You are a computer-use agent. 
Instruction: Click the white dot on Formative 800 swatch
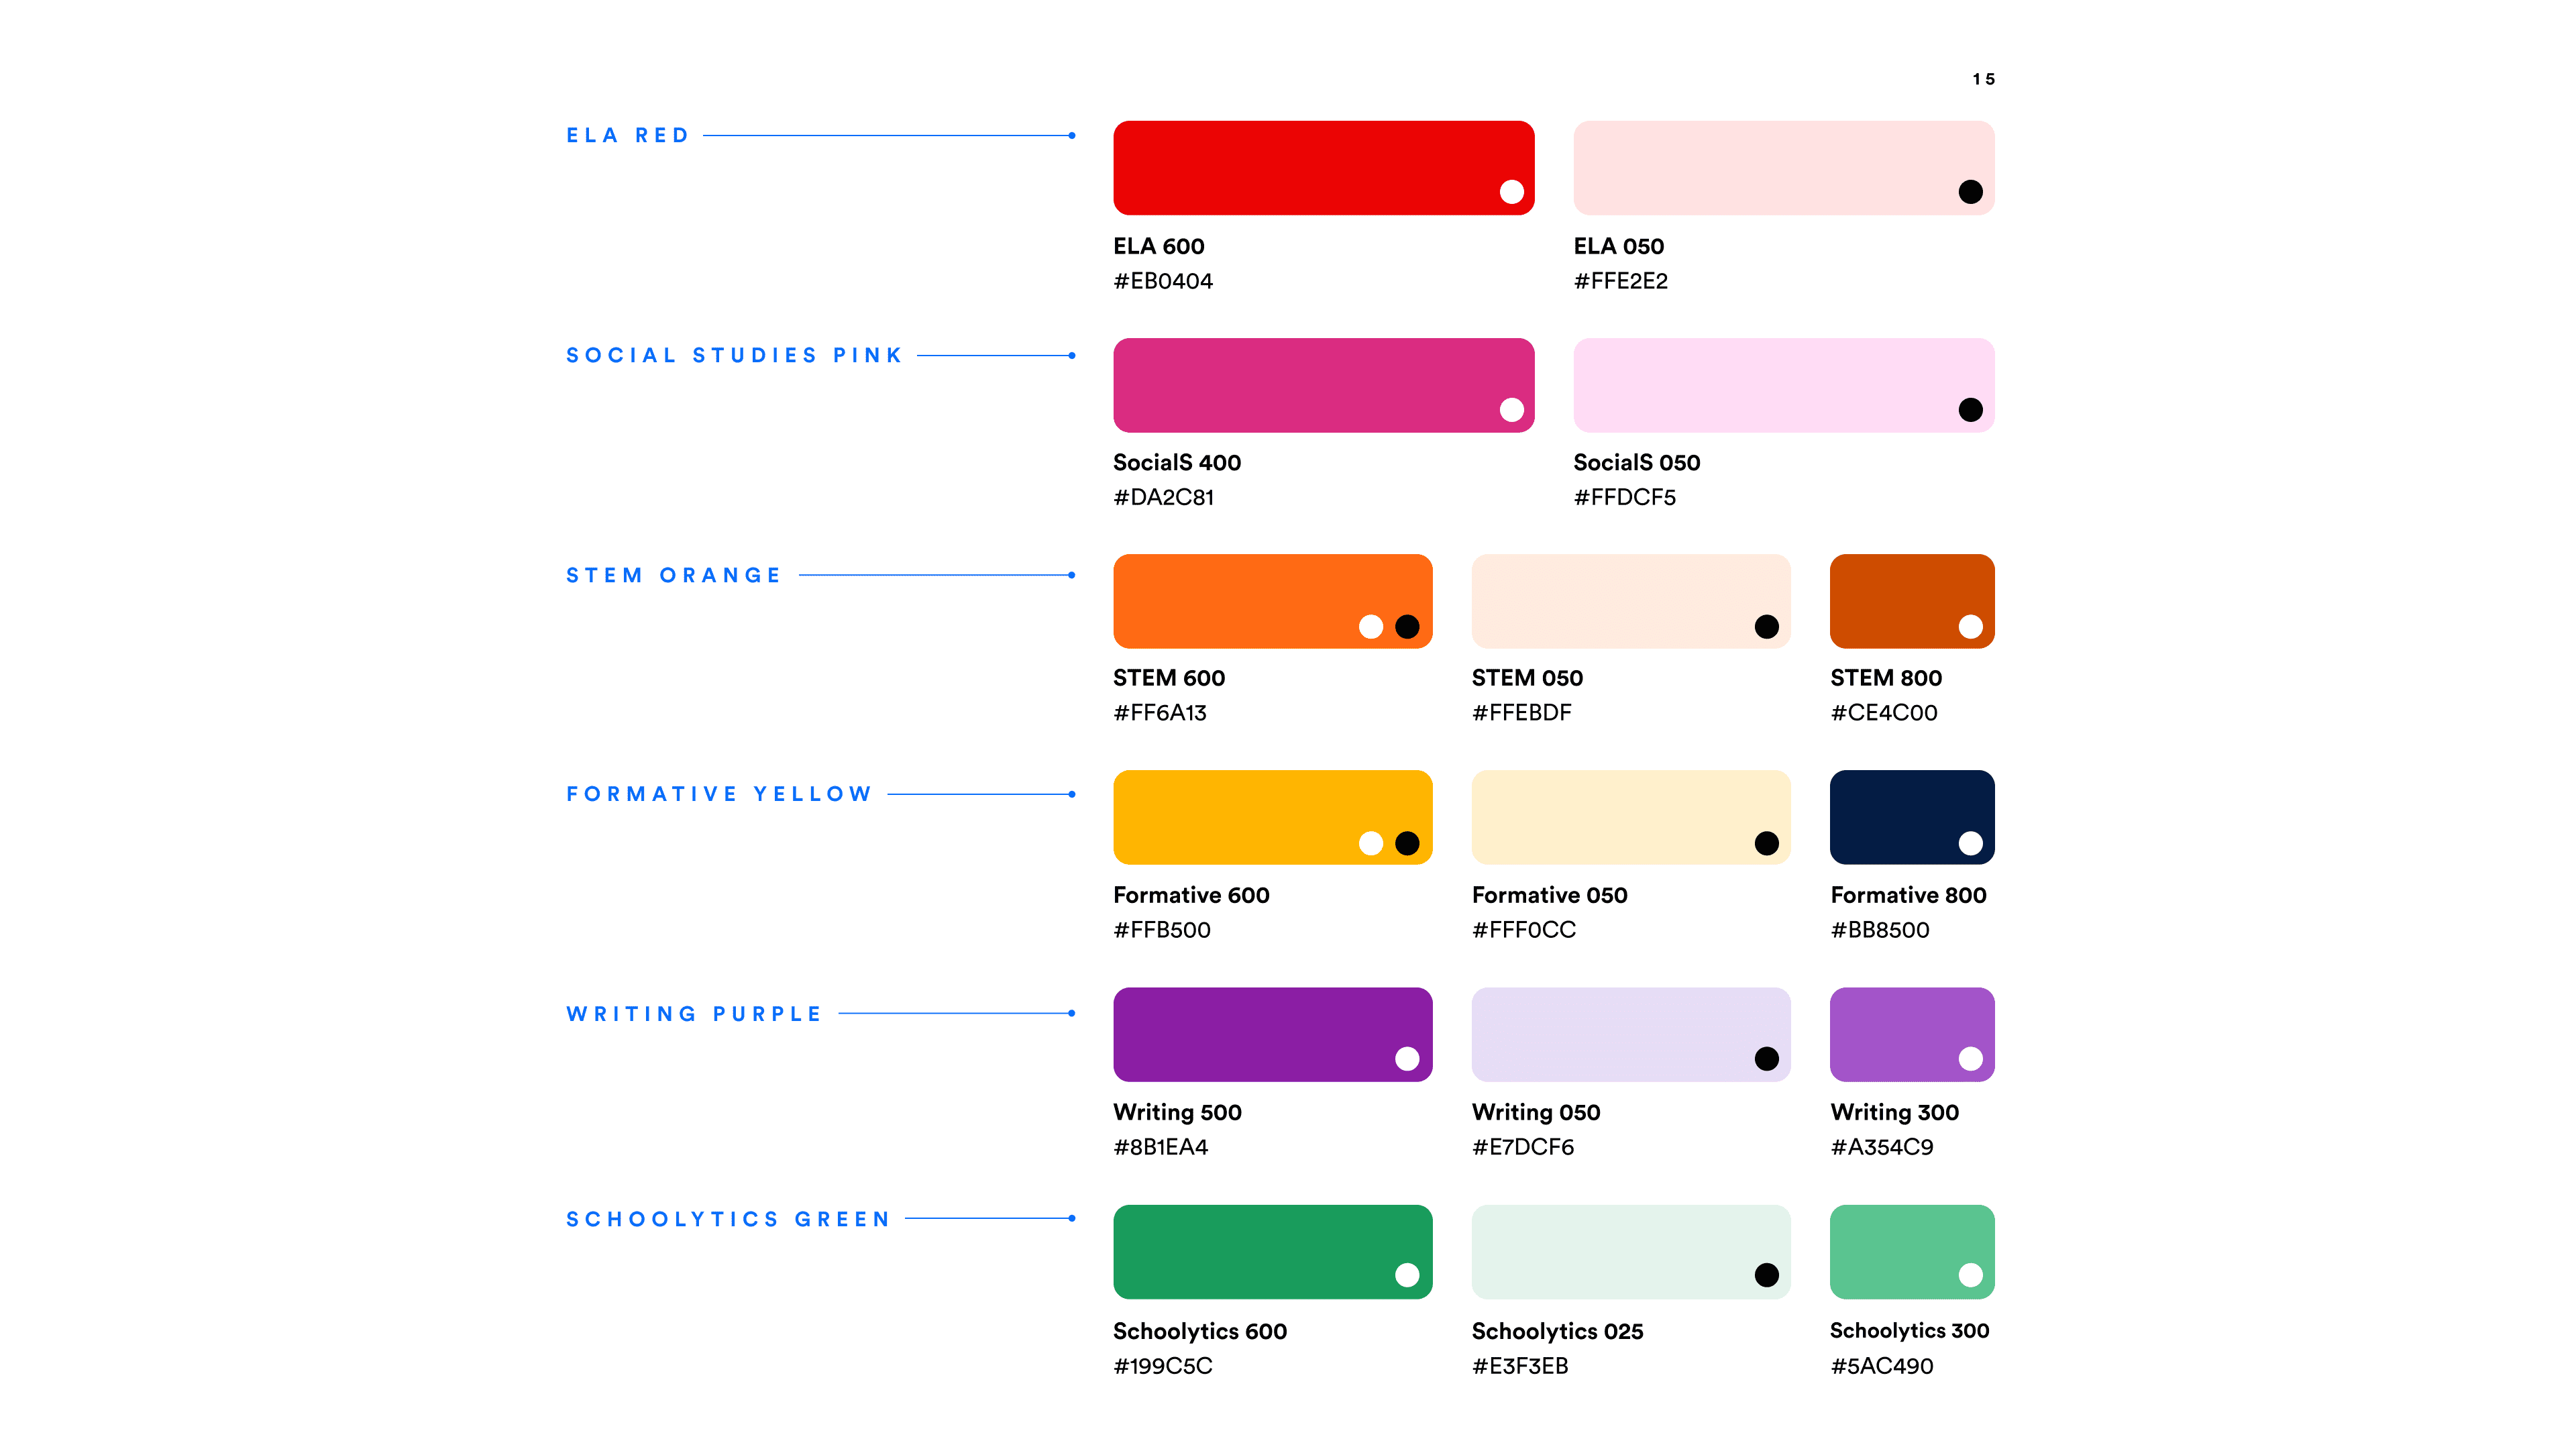pos(1970,843)
